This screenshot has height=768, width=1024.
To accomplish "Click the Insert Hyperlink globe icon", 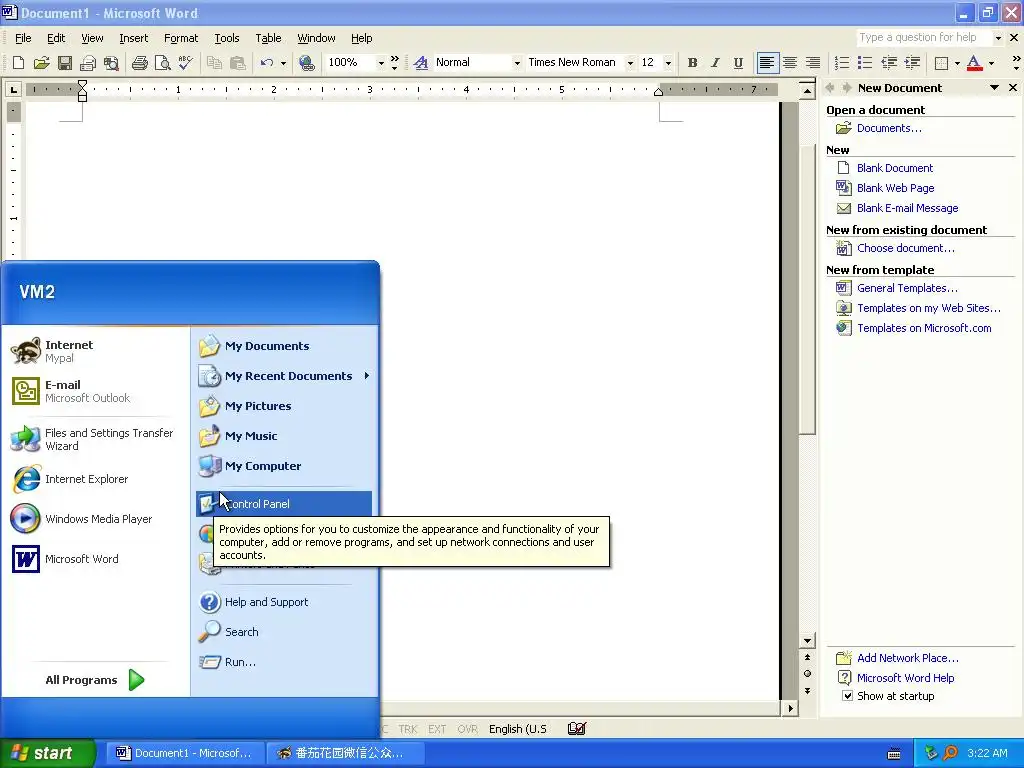I will 306,63.
